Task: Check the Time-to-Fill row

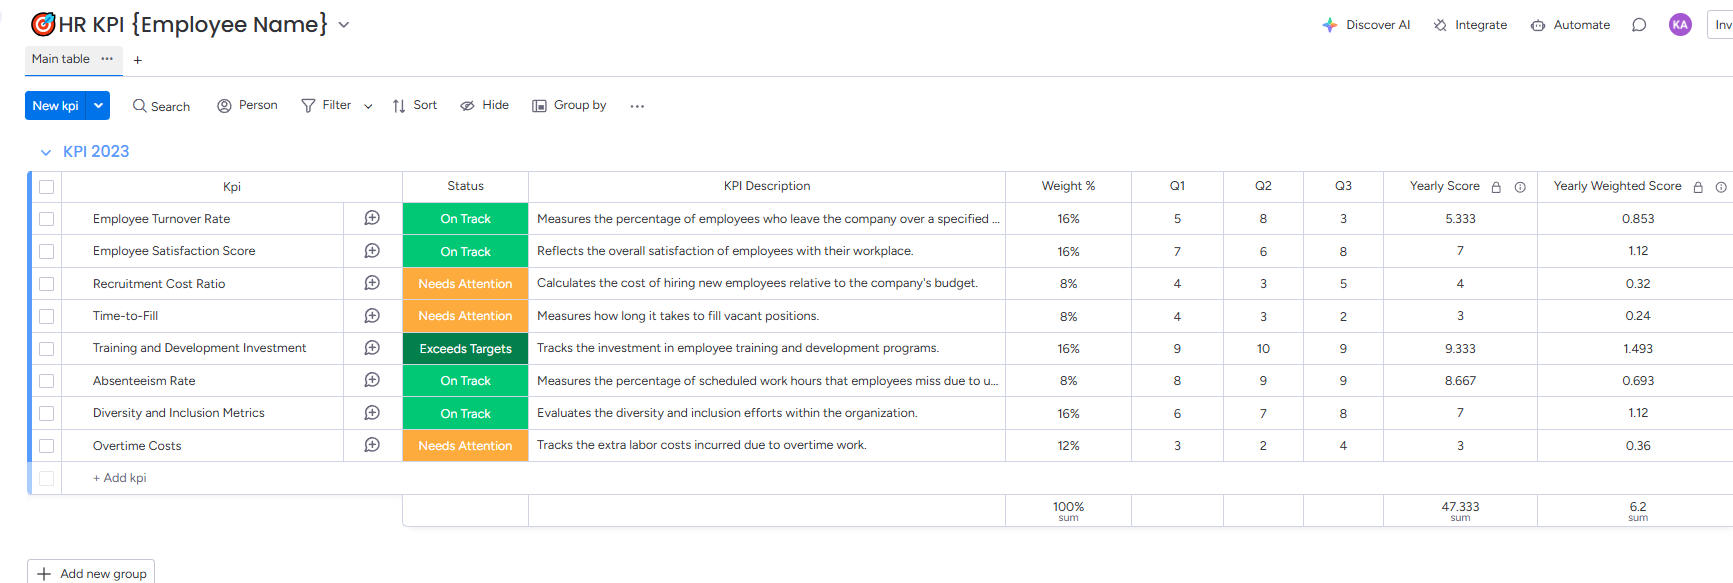Action: 46,316
